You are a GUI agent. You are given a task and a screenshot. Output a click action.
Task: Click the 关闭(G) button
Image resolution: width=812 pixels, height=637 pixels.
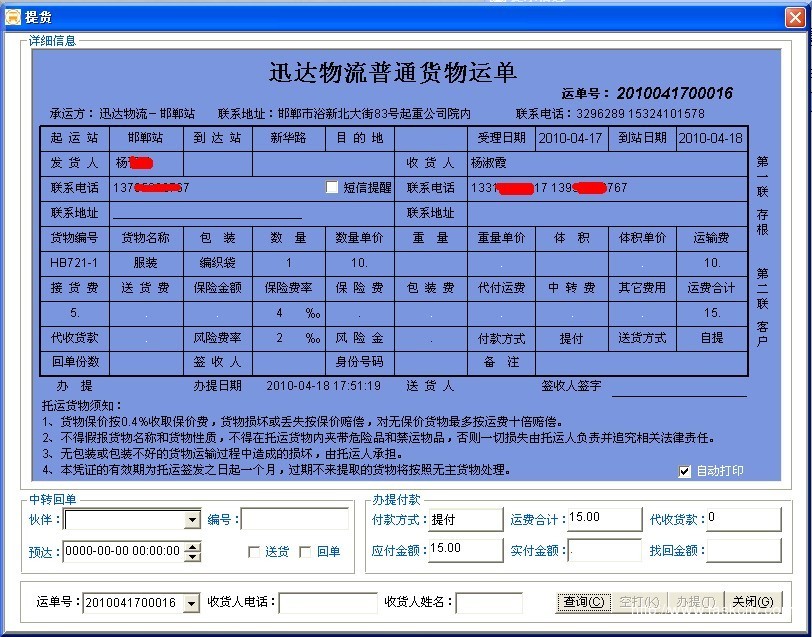pos(751,602)
